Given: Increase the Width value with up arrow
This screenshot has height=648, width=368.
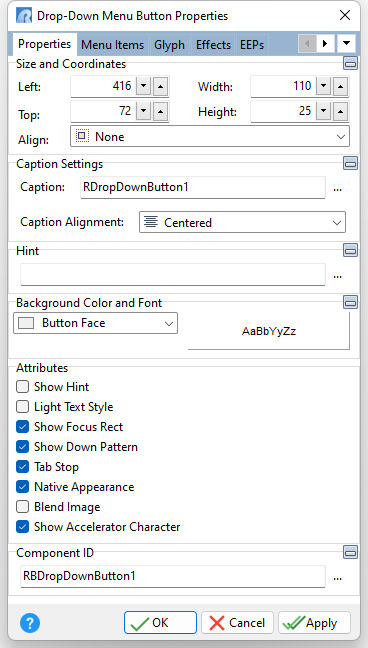Looking at the screenshot, I should [341, 87].
